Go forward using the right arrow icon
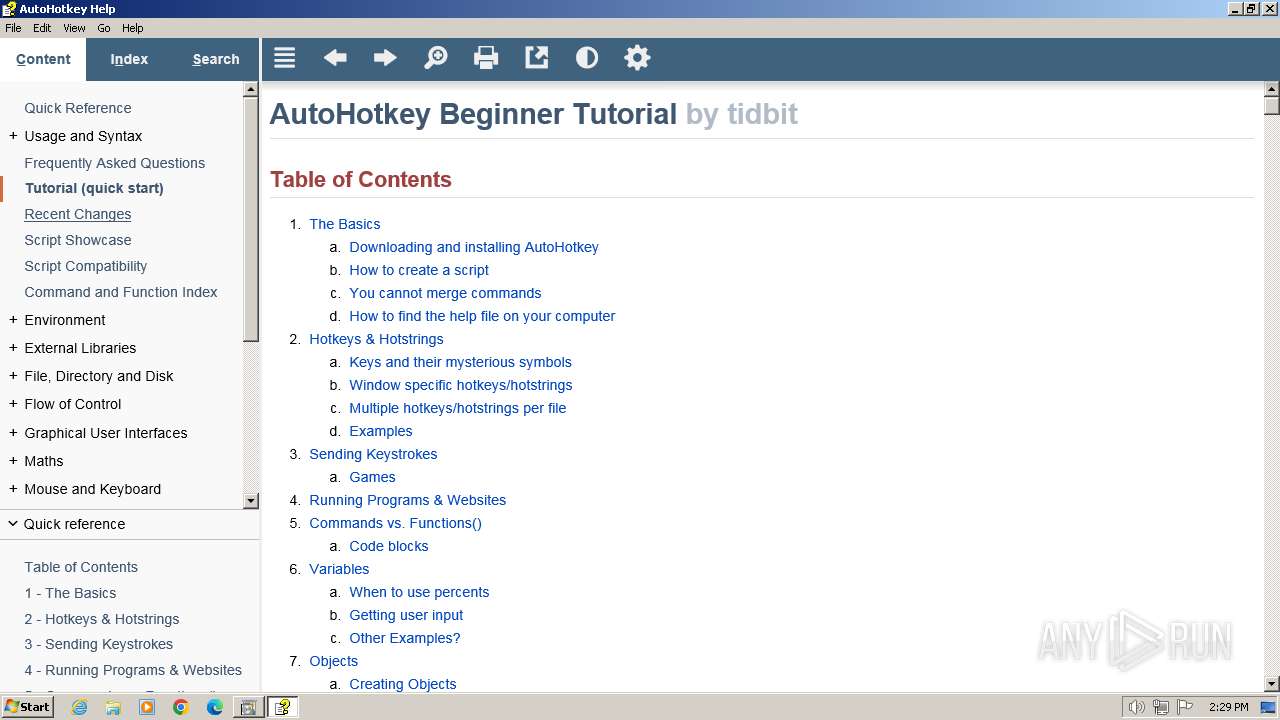1280x720 pixels. point(385,58)
